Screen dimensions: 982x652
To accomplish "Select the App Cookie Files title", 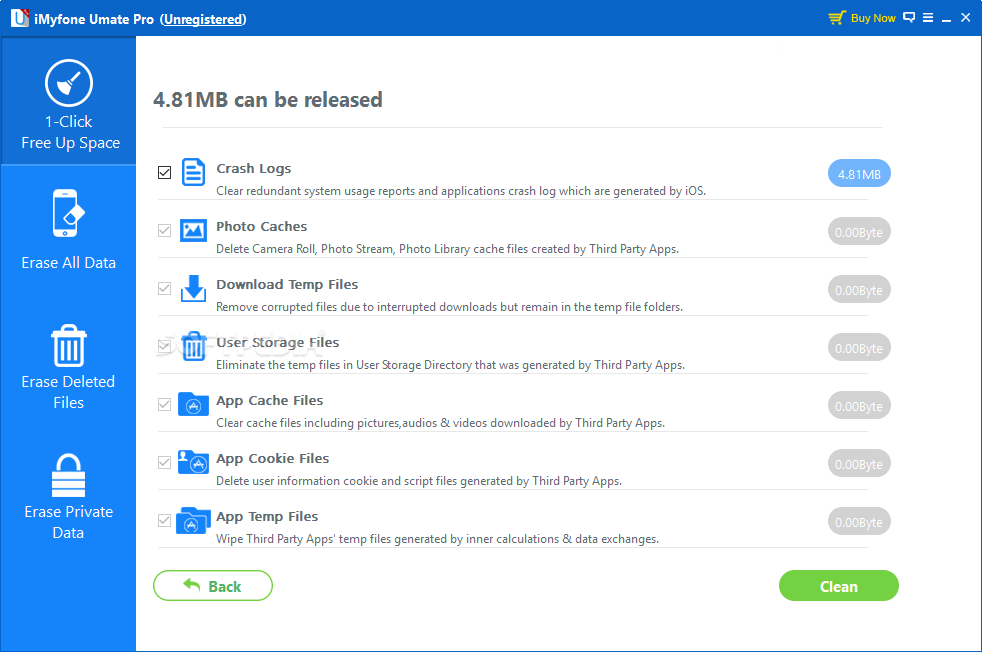I will (x=272, y=458).
